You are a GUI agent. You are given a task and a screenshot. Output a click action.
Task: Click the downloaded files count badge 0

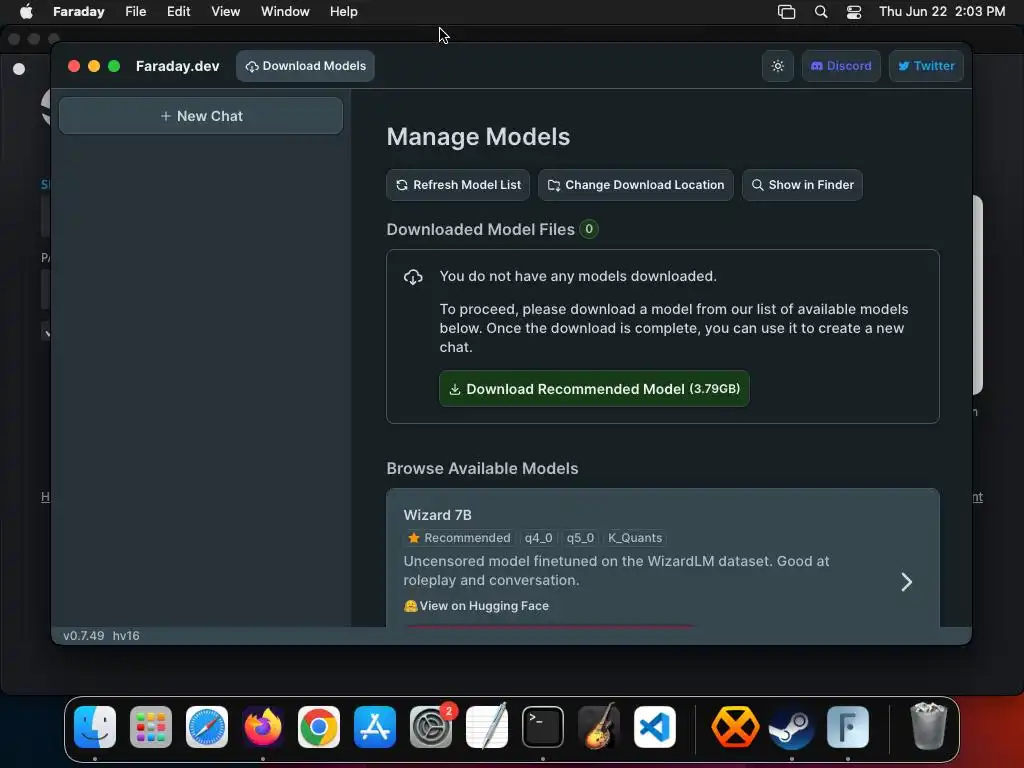tap(589, 229)
